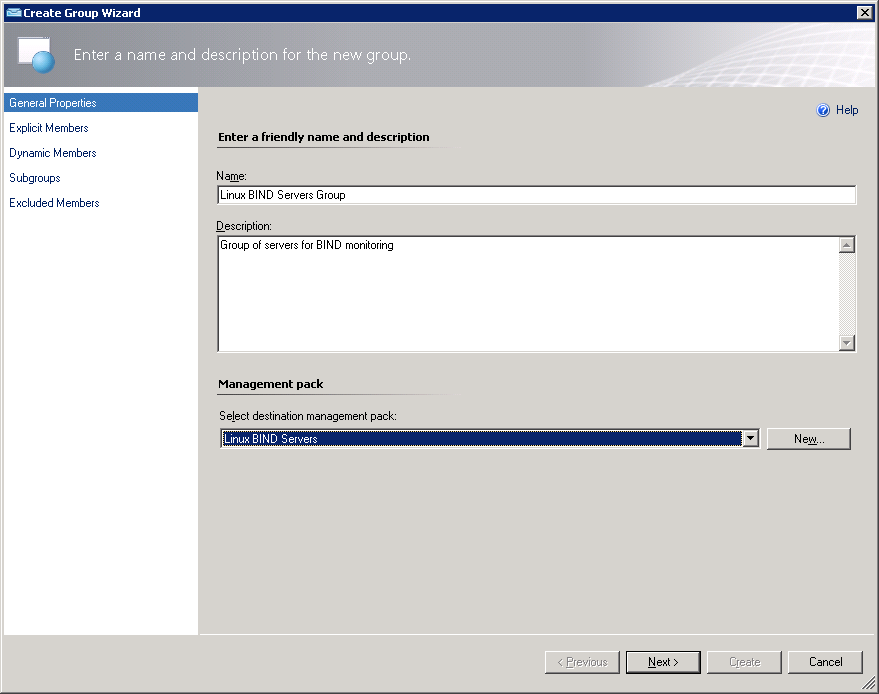Click into the Name text field
The height and width of the screenshot is (694, 879).
[x=536, y=195]
